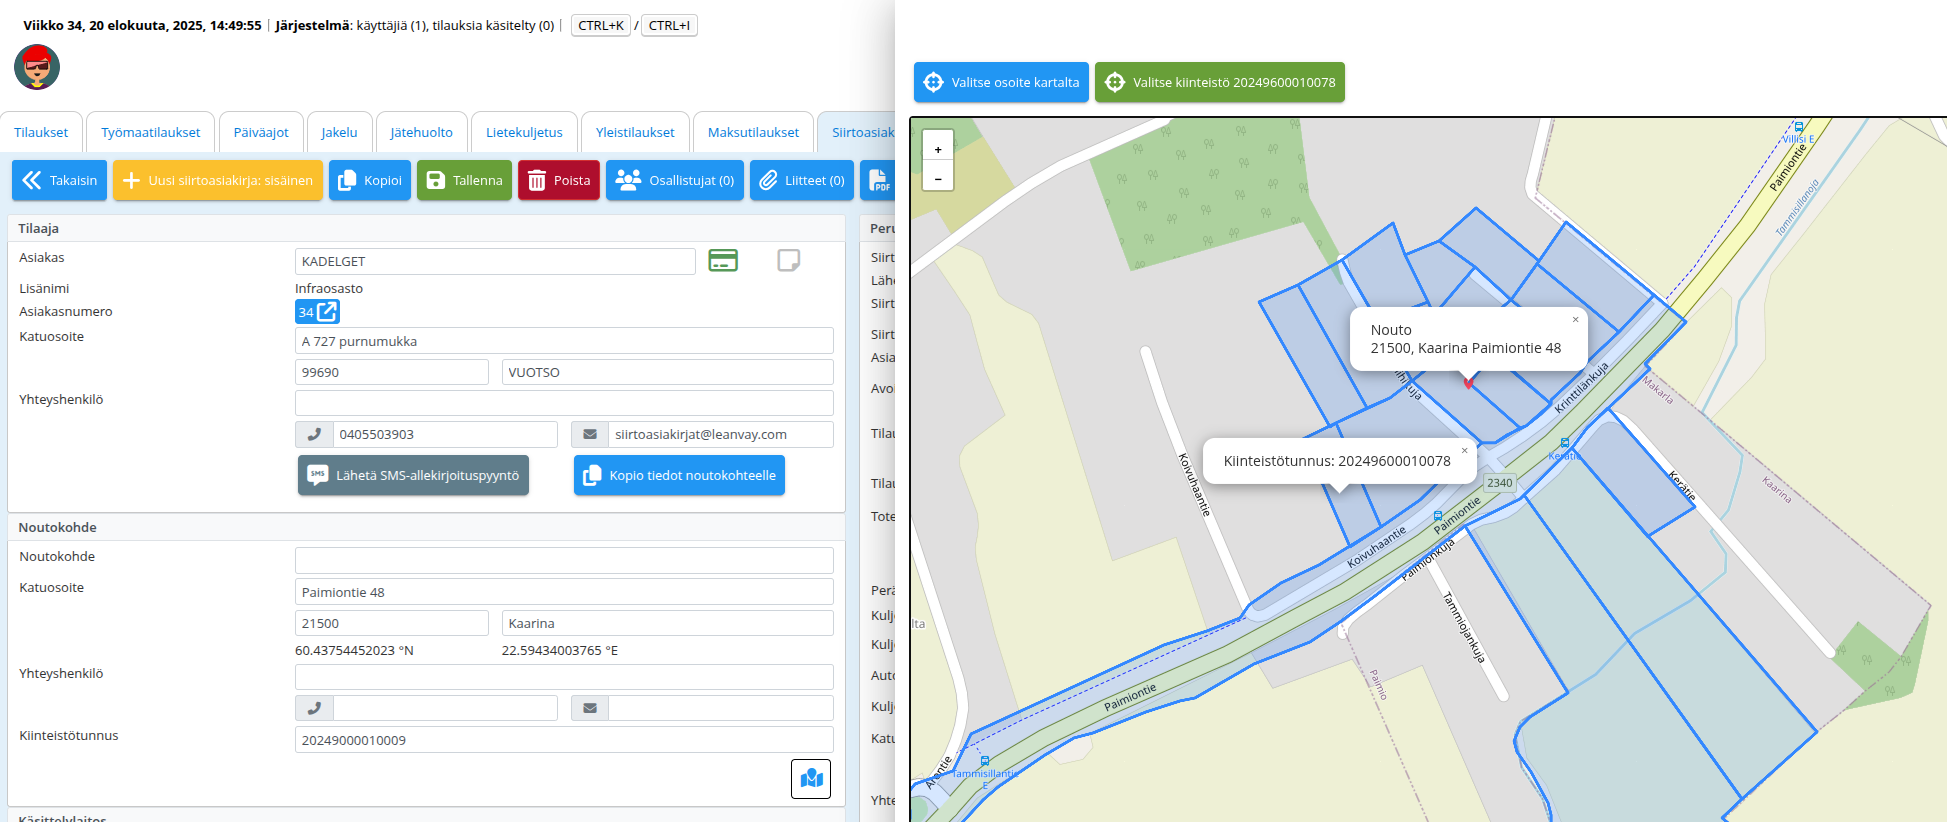Select the Jätehuolto tab
Image resolution: width=1947 pixels, height=822 pixels.
click(421, 132)
